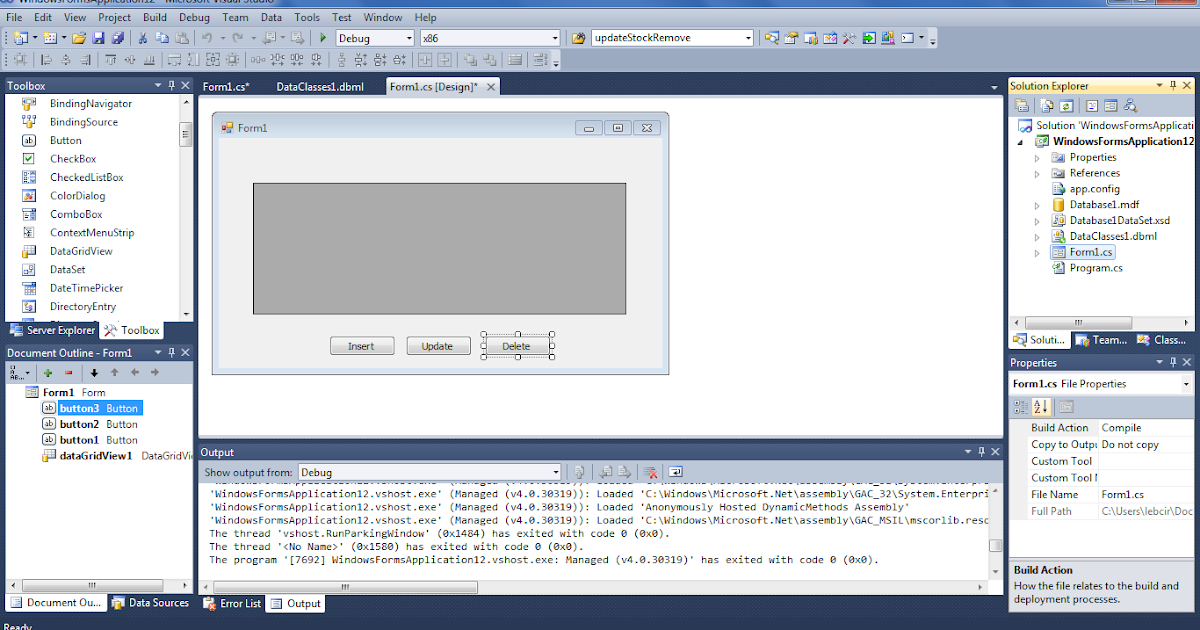Viewport: 1200px width, 630px height.
Task: Open the Build menu
Action: click(x=153, y=17)
